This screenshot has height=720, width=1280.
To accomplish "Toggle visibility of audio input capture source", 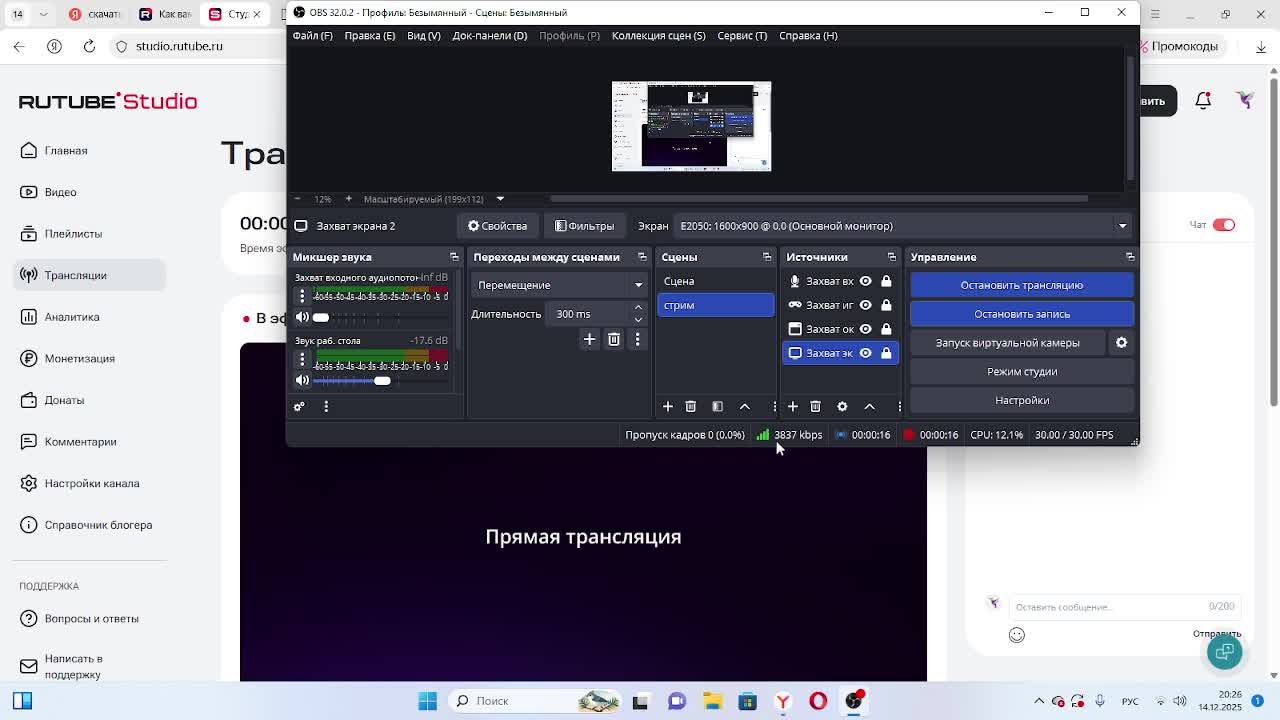I will 865,281.
